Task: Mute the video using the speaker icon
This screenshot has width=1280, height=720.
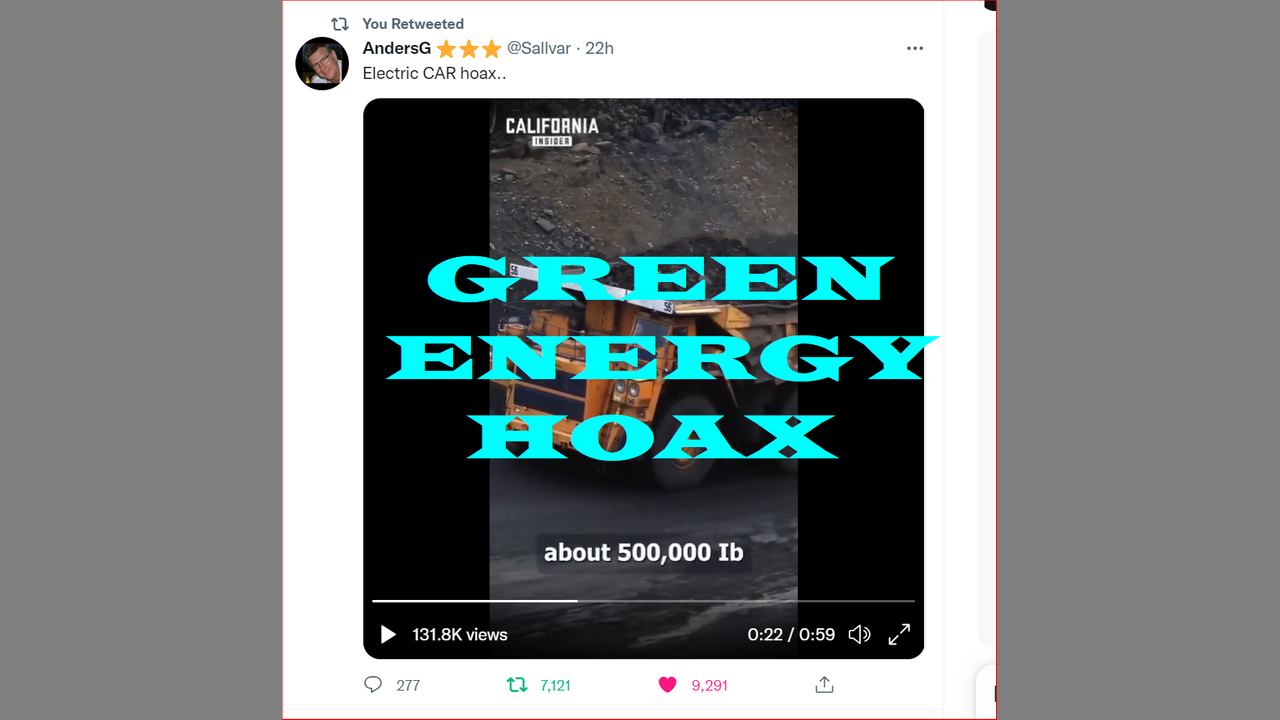Action: click(859, 634)
